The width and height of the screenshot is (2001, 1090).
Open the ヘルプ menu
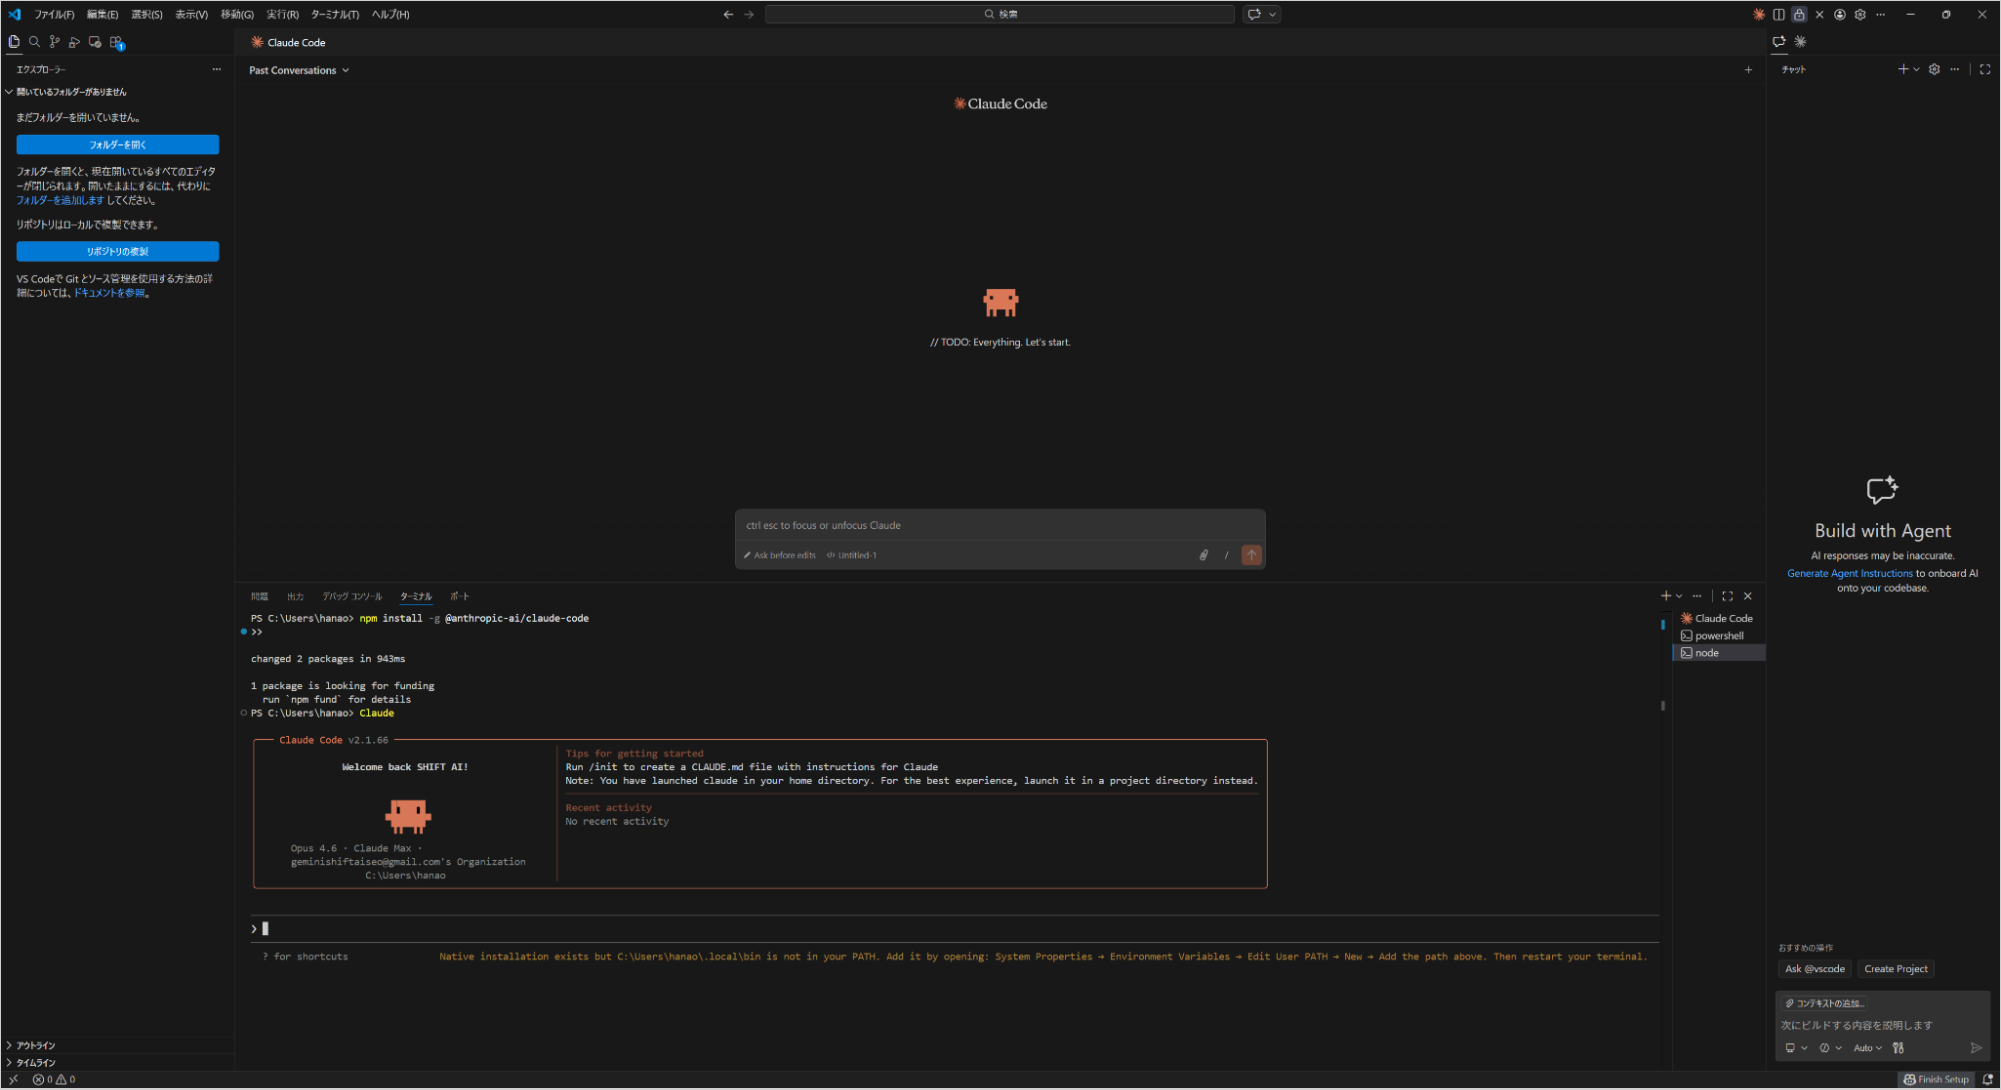point(389,14)
